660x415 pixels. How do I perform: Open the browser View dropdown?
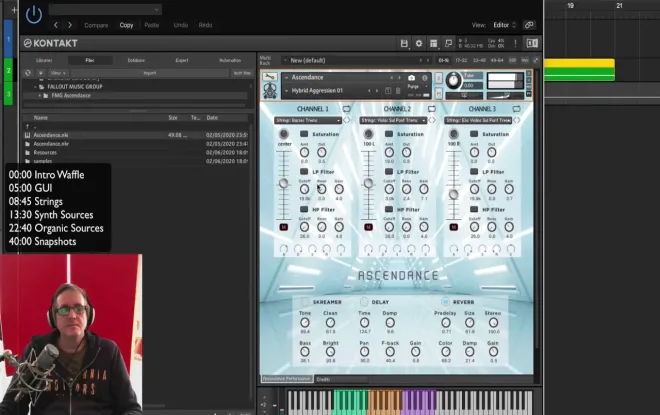pos(58,73)
